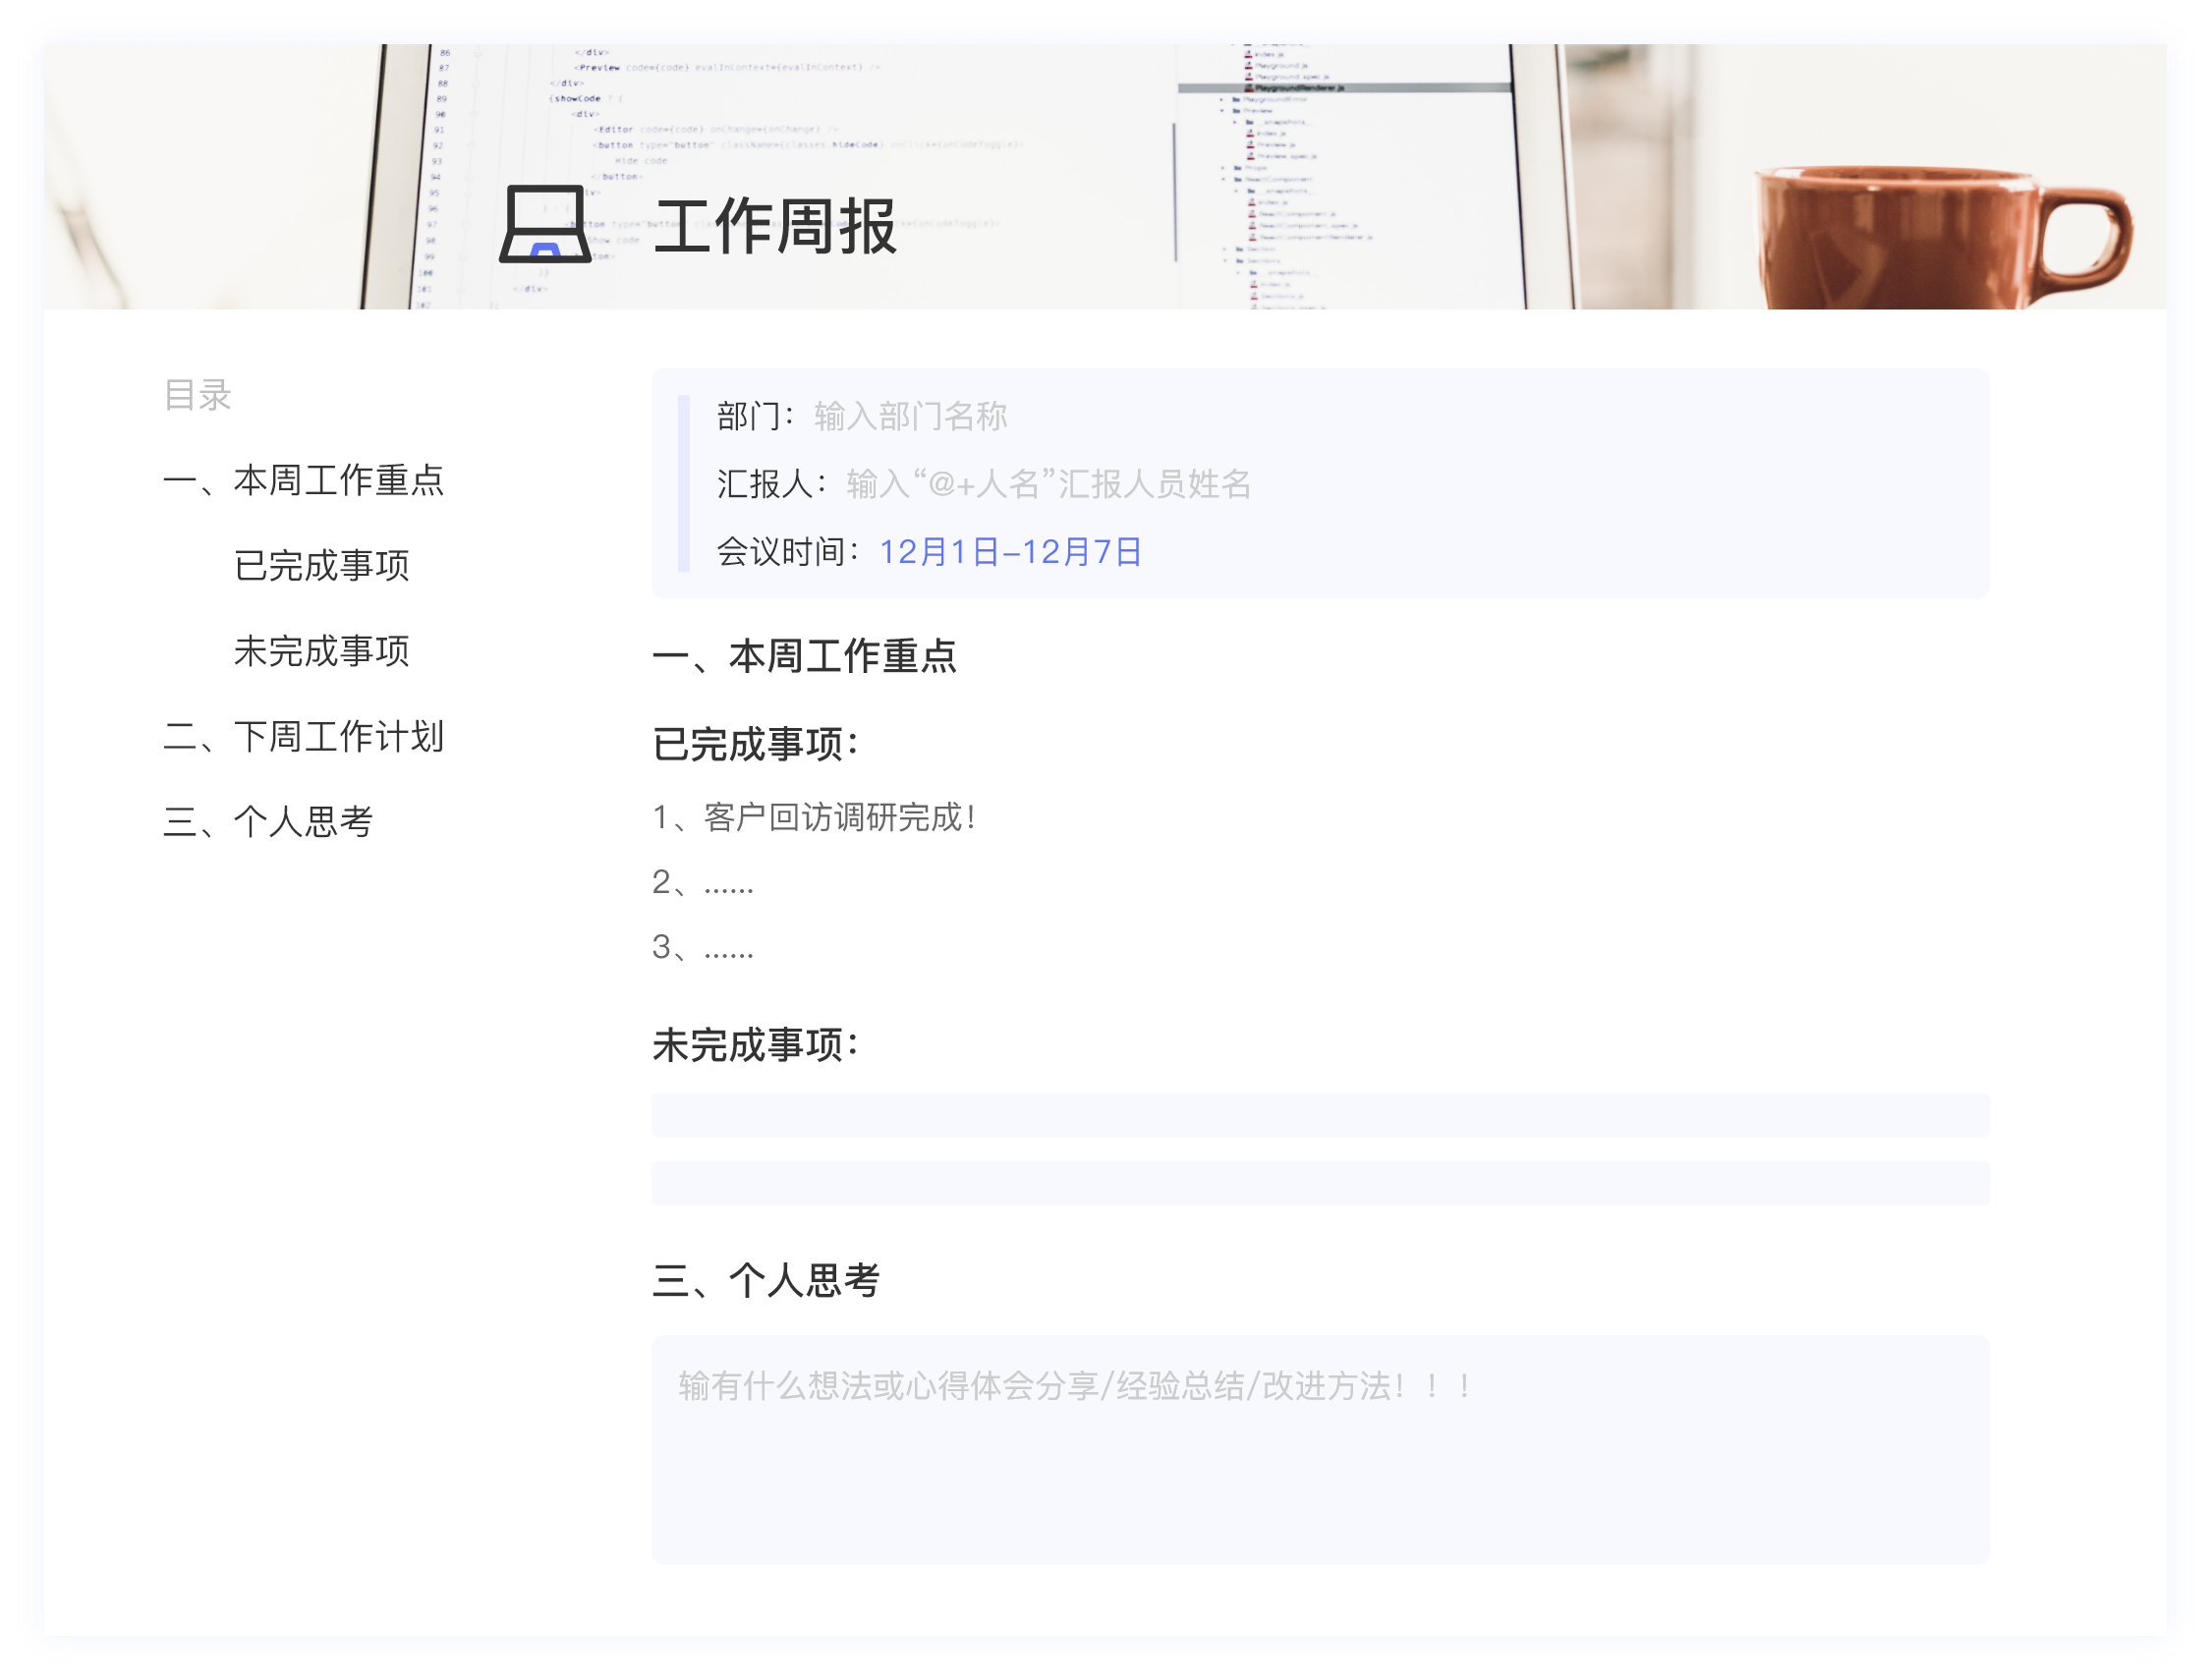Go to 二、下周工作计划 outline entry

[303, 737]
